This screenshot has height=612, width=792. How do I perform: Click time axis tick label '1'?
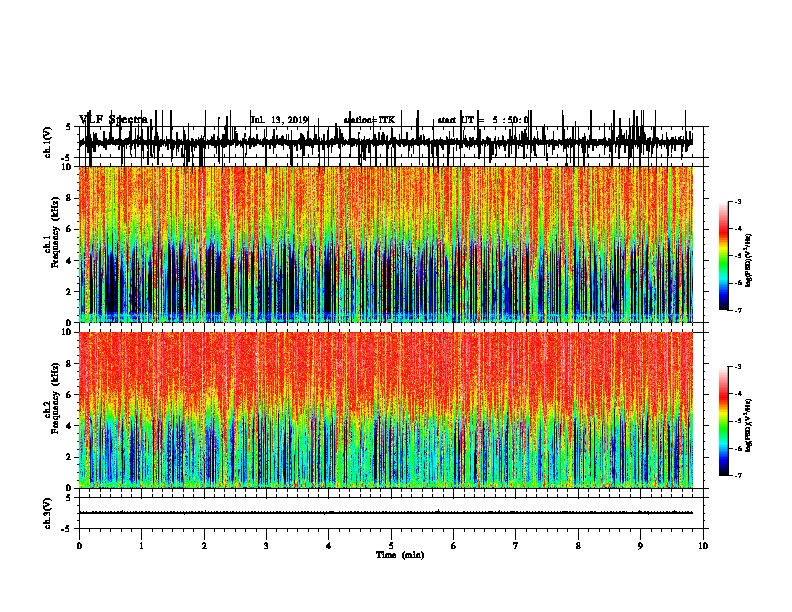pyautogui.click(x=141, y=546)
